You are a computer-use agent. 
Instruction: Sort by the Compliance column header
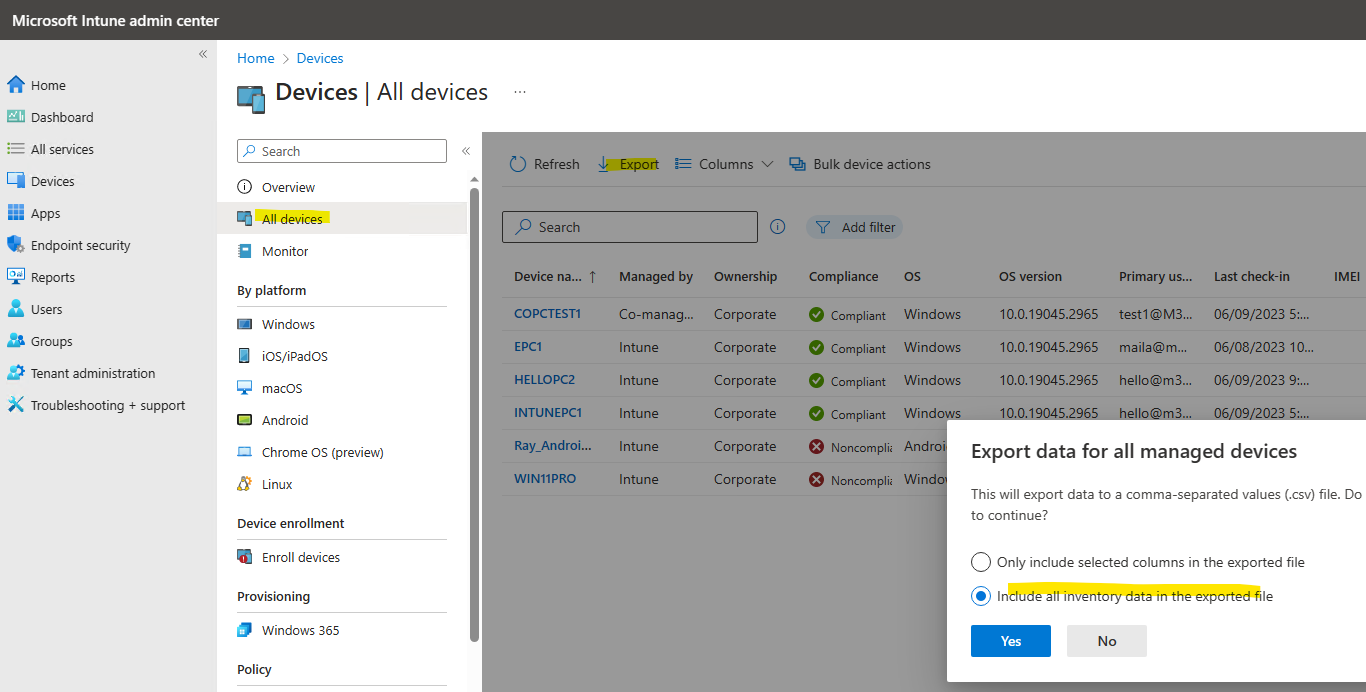[844, 277]
